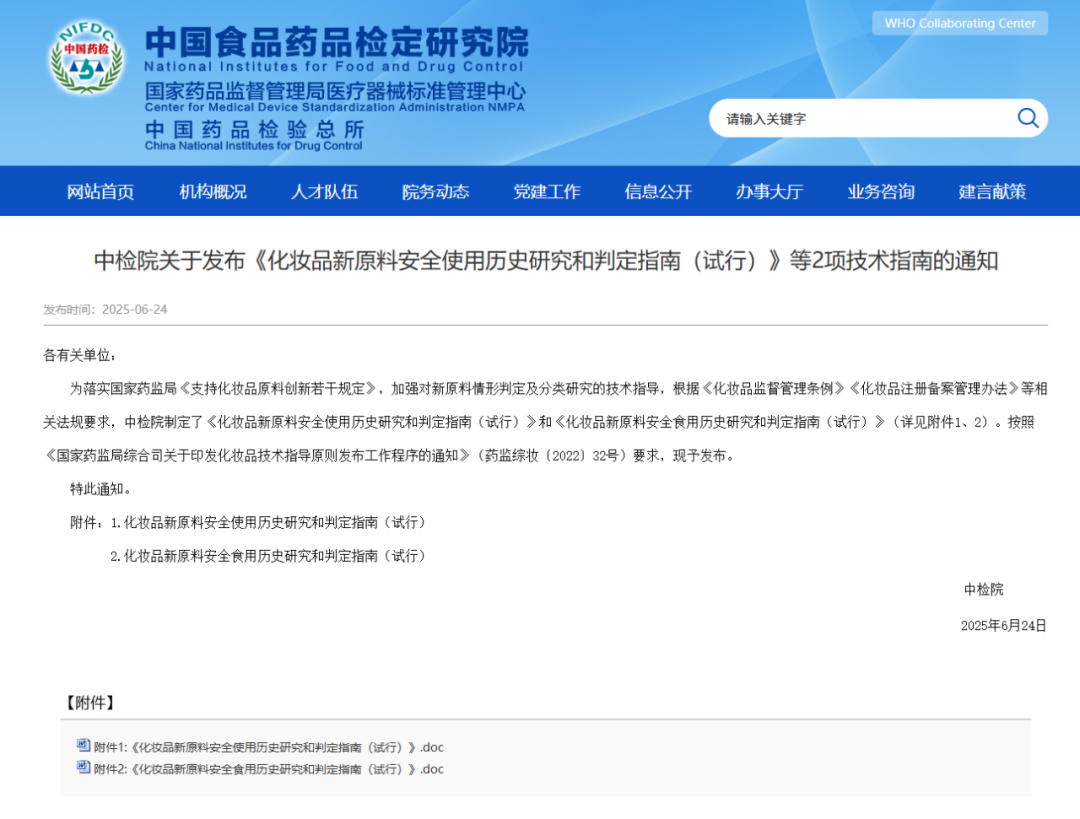This screenshot has width=1080, height=819.
Task: Click body list item 2. 化妆品新原料安全食用历史
Action: coord(269,556)
